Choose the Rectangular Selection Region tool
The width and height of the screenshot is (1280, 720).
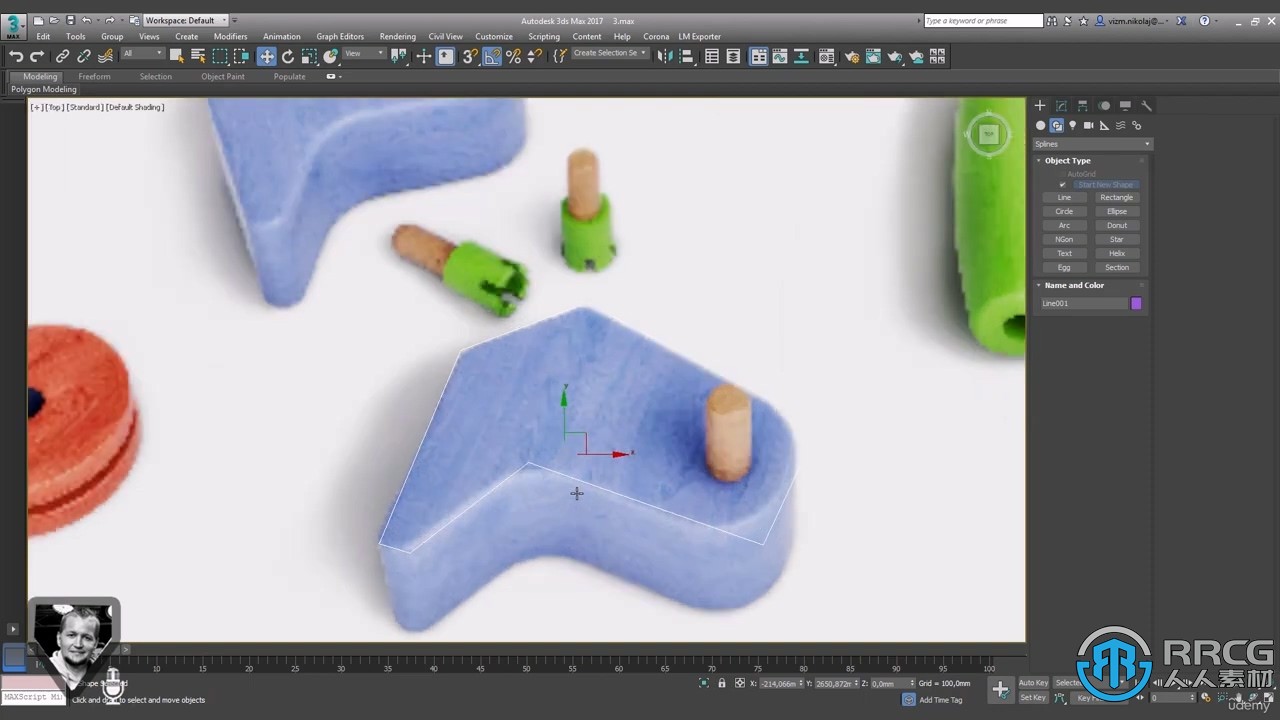(220, 57)
